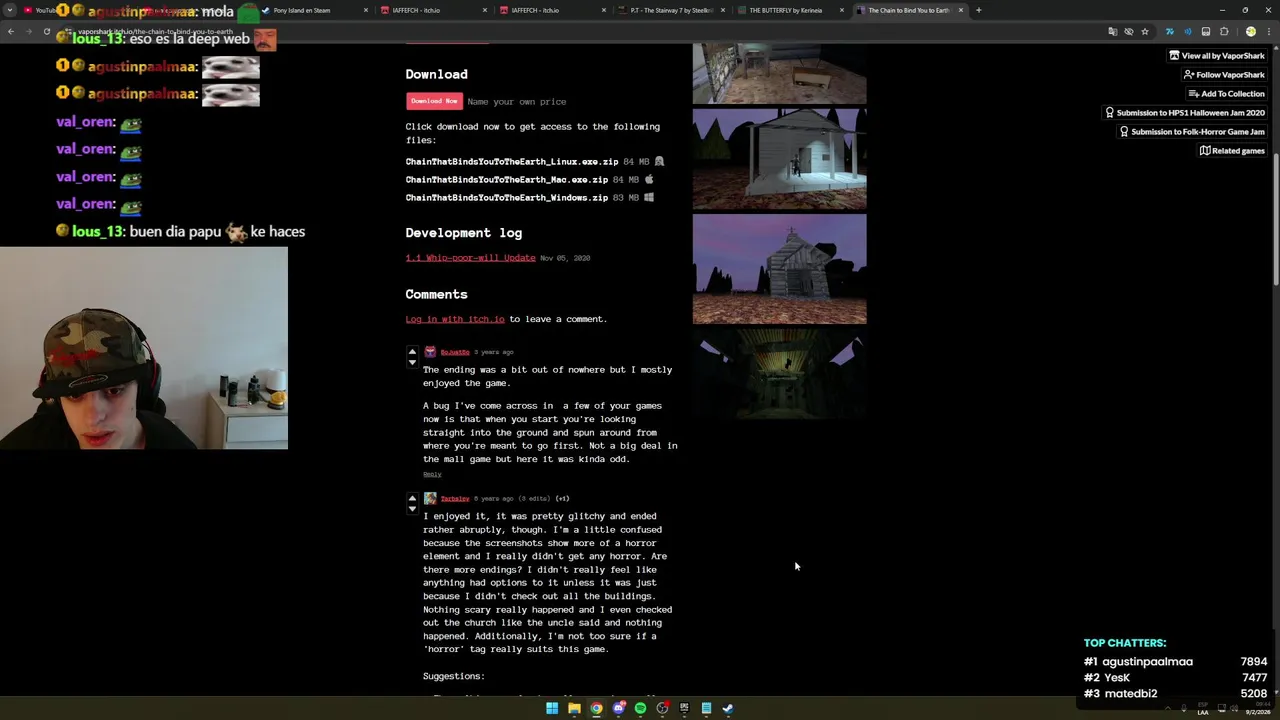1280x720 pixels.
Task: Open the Related games link
Action: pos(1232,151)
